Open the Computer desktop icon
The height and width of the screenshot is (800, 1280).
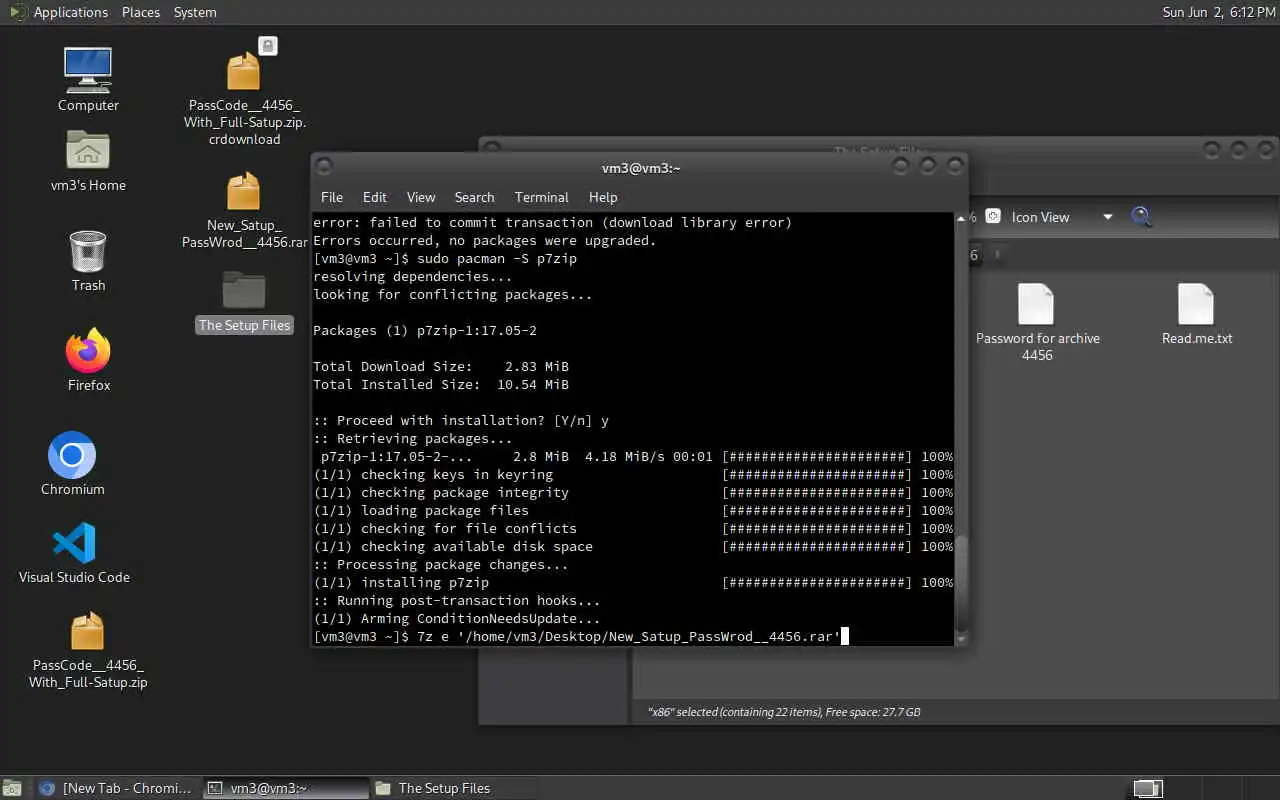[x=88, y=70]
